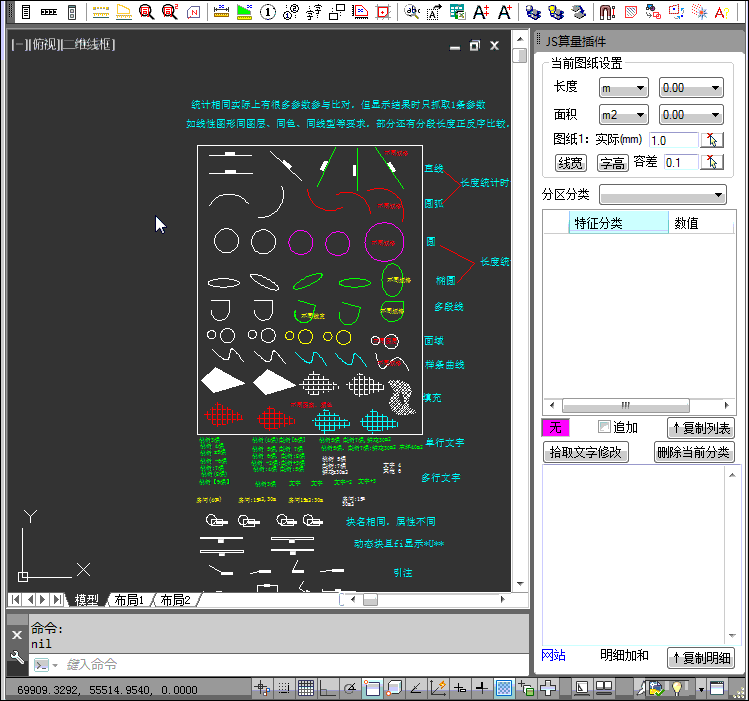Click the red-circle magnifier toolbar icon
Viewport: 749px width, 701px height.
(147, 12)
